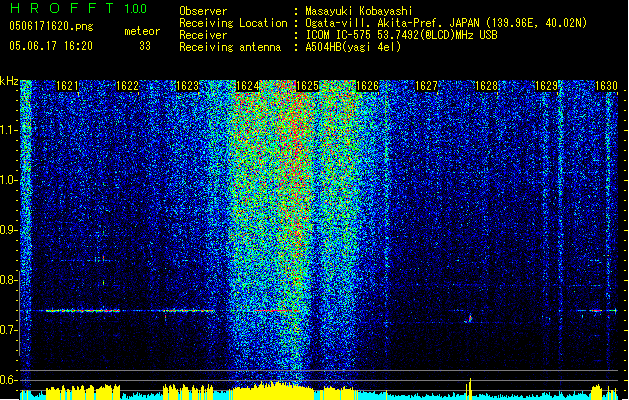Select the filename 0506171620.png
Viewport: 629px width, 400px height.
51,27
